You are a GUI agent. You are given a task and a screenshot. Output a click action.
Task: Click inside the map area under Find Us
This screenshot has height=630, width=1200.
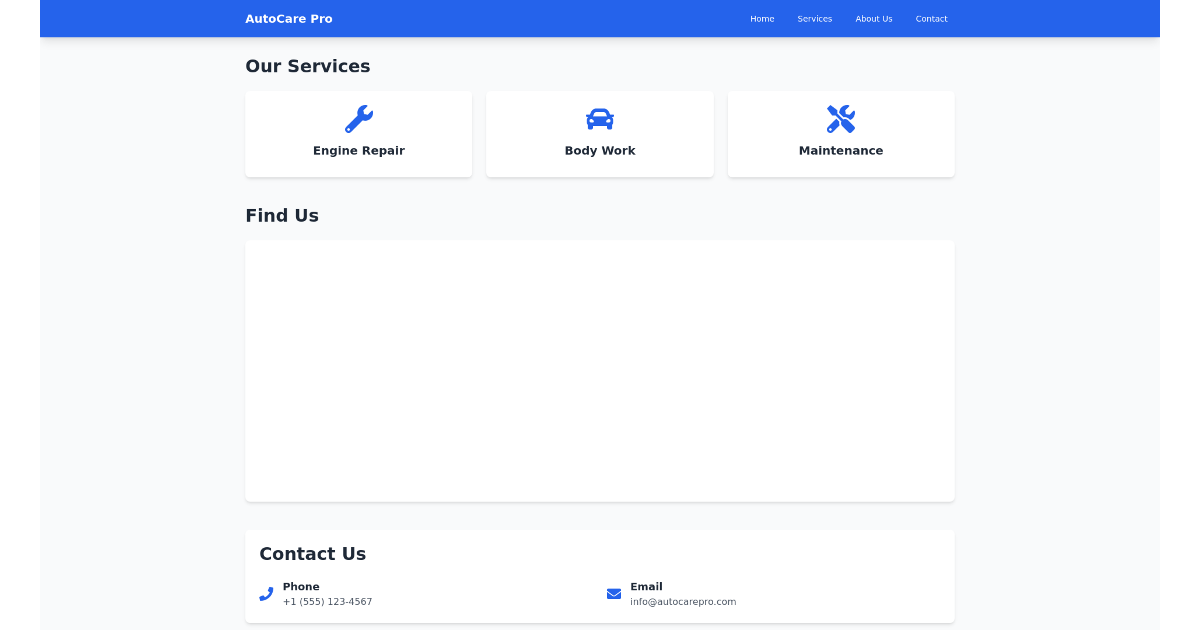point(599,370)
